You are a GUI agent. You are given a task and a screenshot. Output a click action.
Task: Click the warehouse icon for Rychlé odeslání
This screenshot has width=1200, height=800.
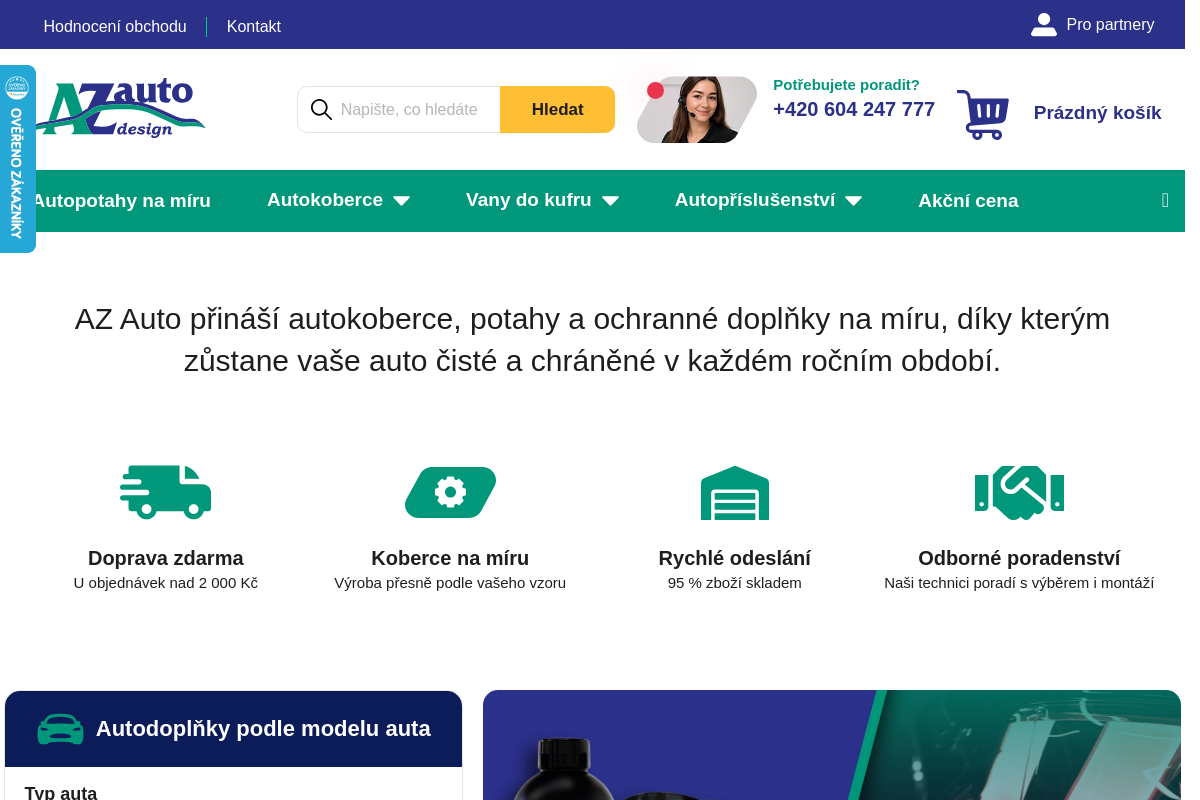click(735, 493)
